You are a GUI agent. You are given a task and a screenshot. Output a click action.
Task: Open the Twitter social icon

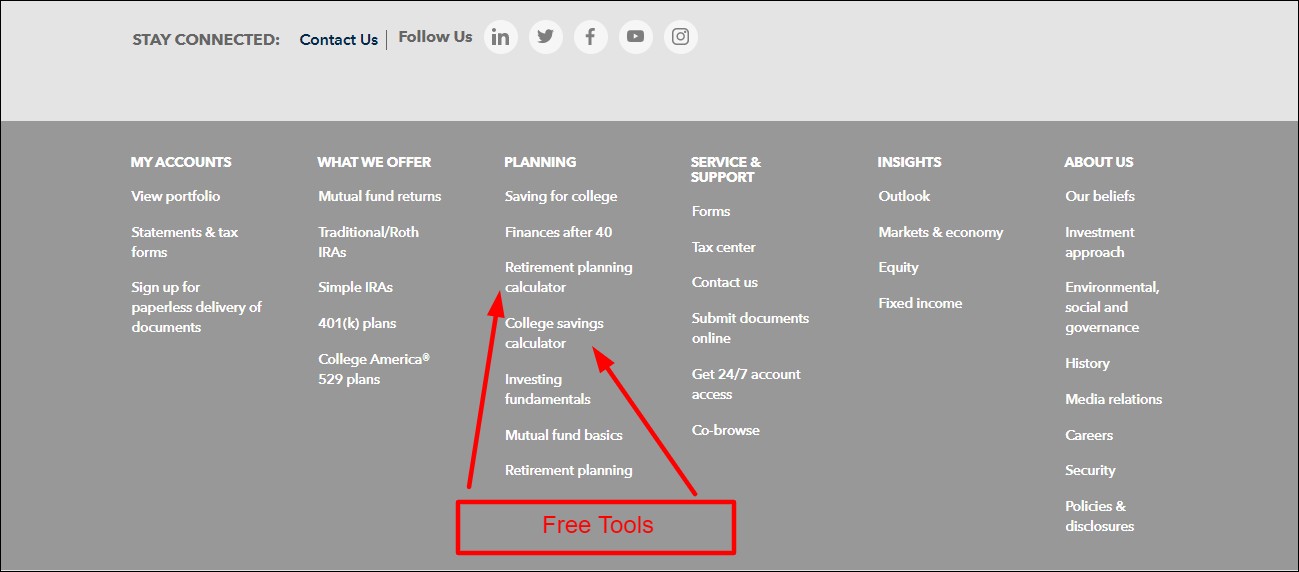coord(545,37)
